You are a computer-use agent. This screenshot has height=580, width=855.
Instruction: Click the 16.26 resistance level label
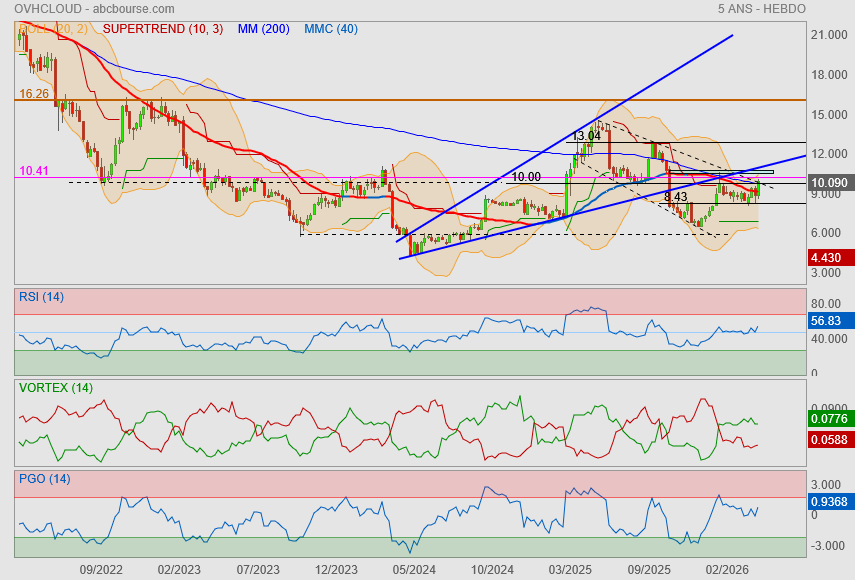34,94
